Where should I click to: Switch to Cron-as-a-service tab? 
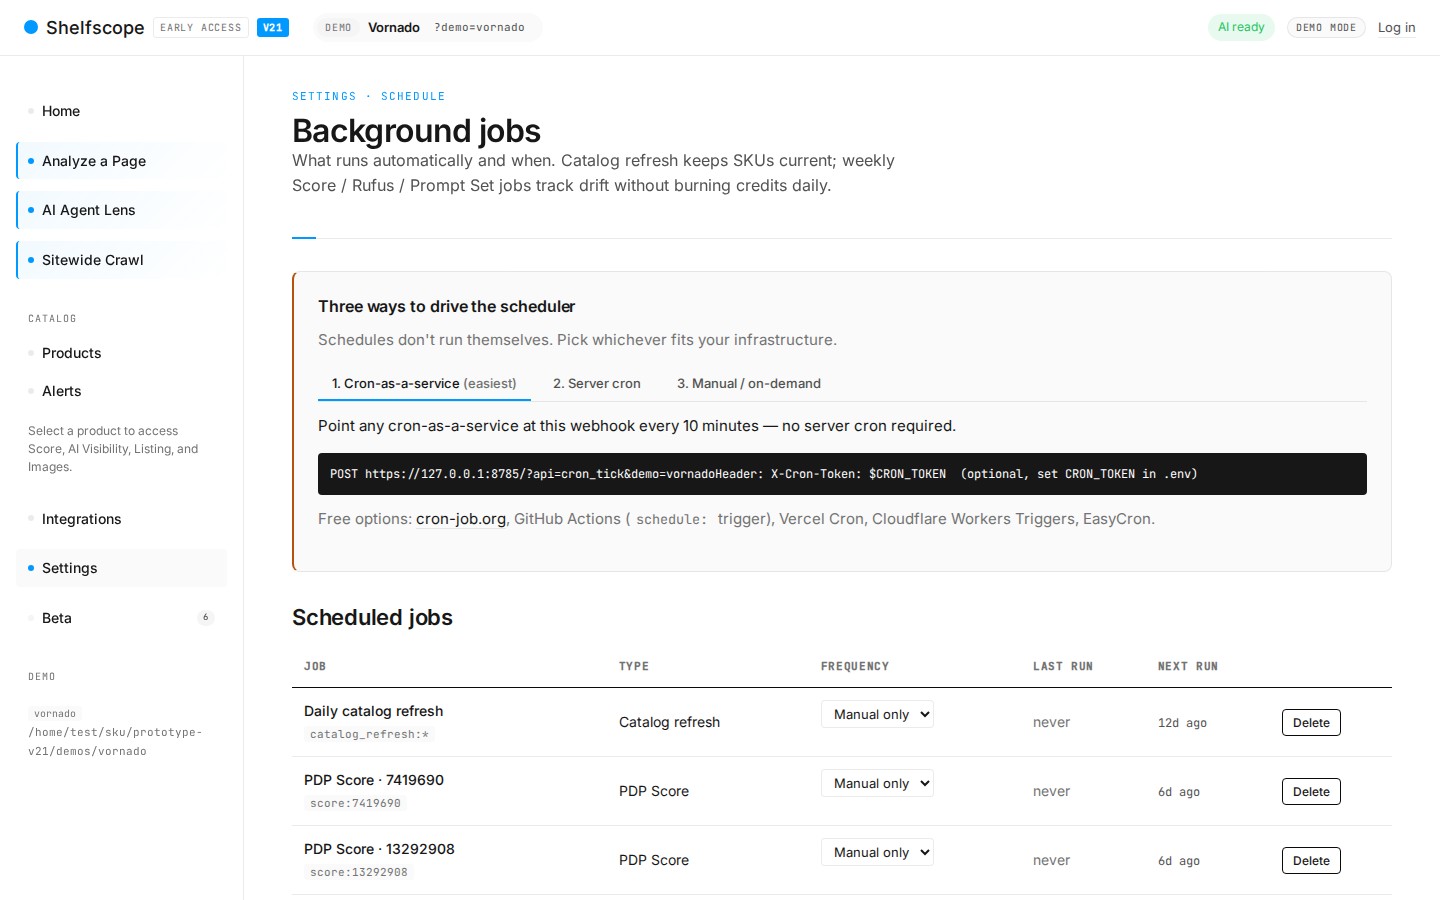(x=424, y=384)
